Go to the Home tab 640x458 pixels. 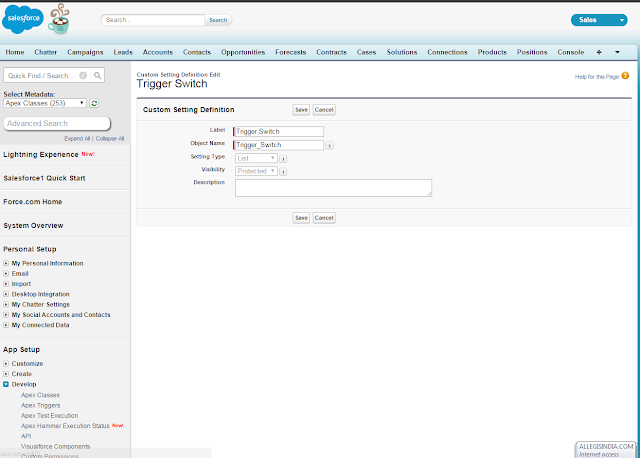click(15, 52)
